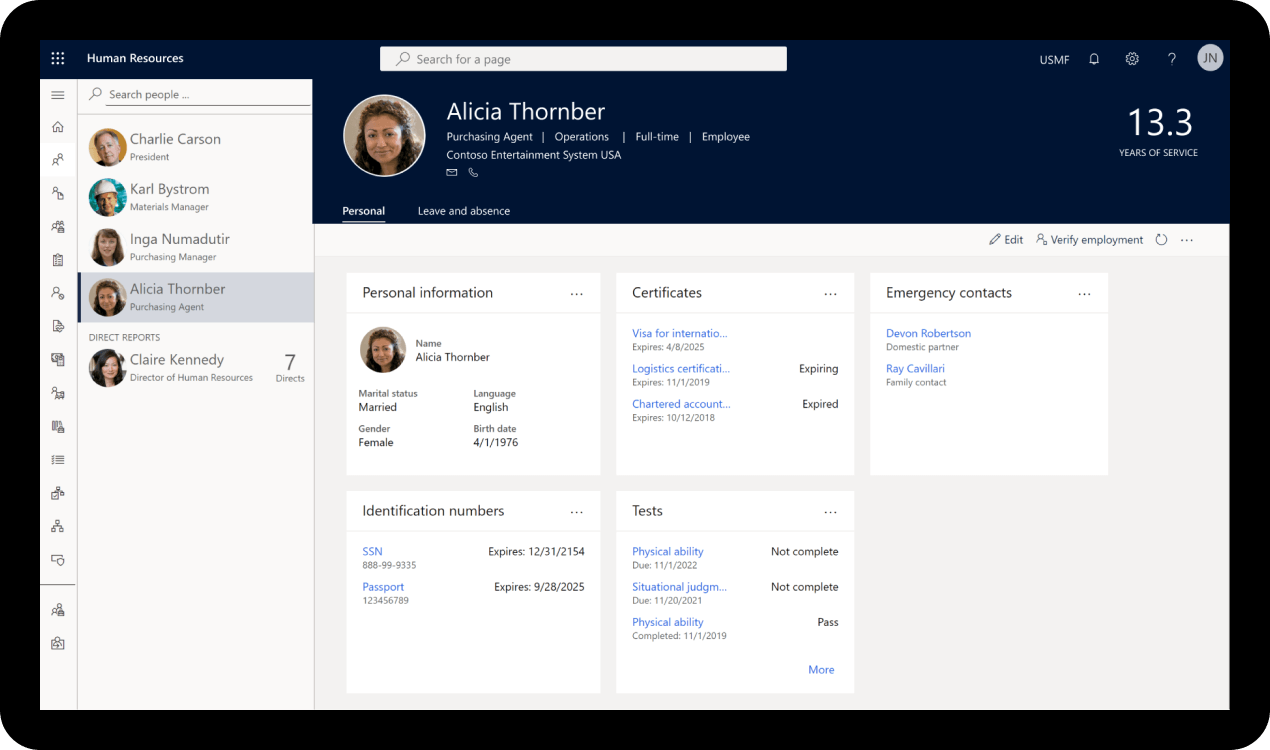Viewport: 1270px width, 750px height.
Task: Open Devon Robertson emergency contact link
Action: [x=928, y=333]
